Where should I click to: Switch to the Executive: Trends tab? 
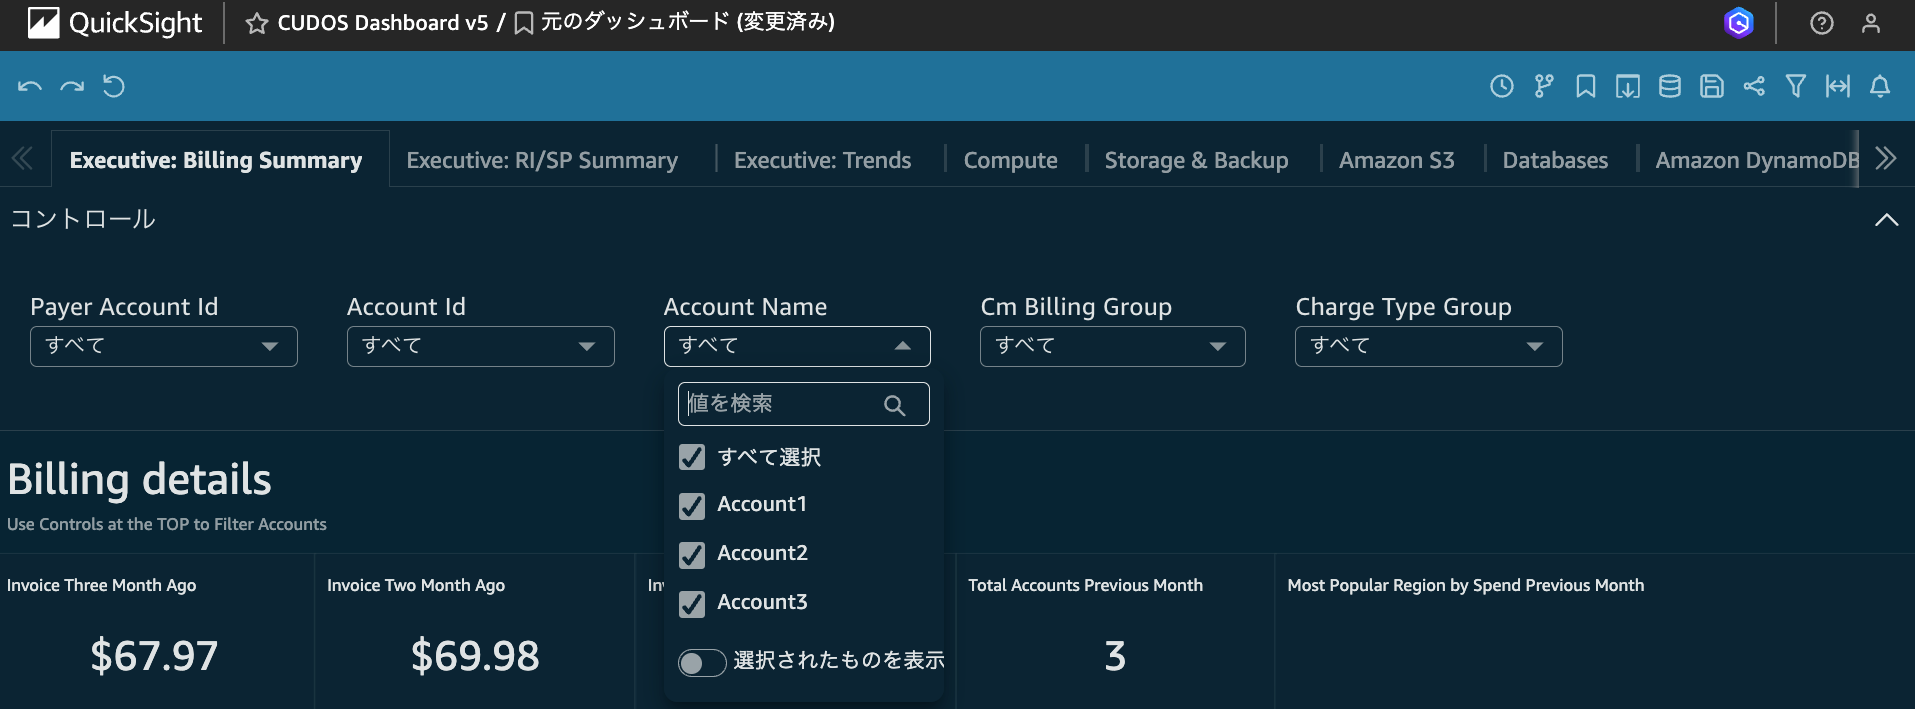(x=823, y=160)
